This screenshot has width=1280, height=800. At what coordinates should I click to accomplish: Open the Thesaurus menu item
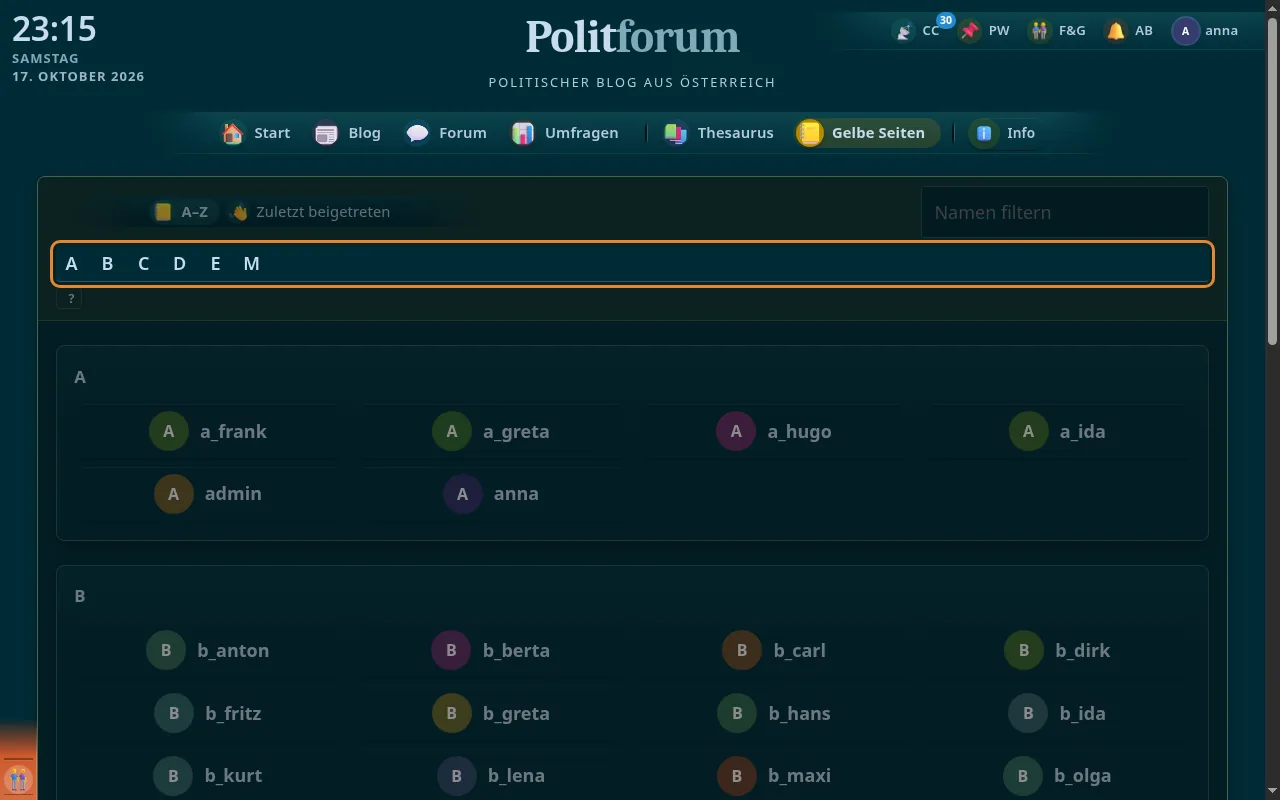[720, 133]
